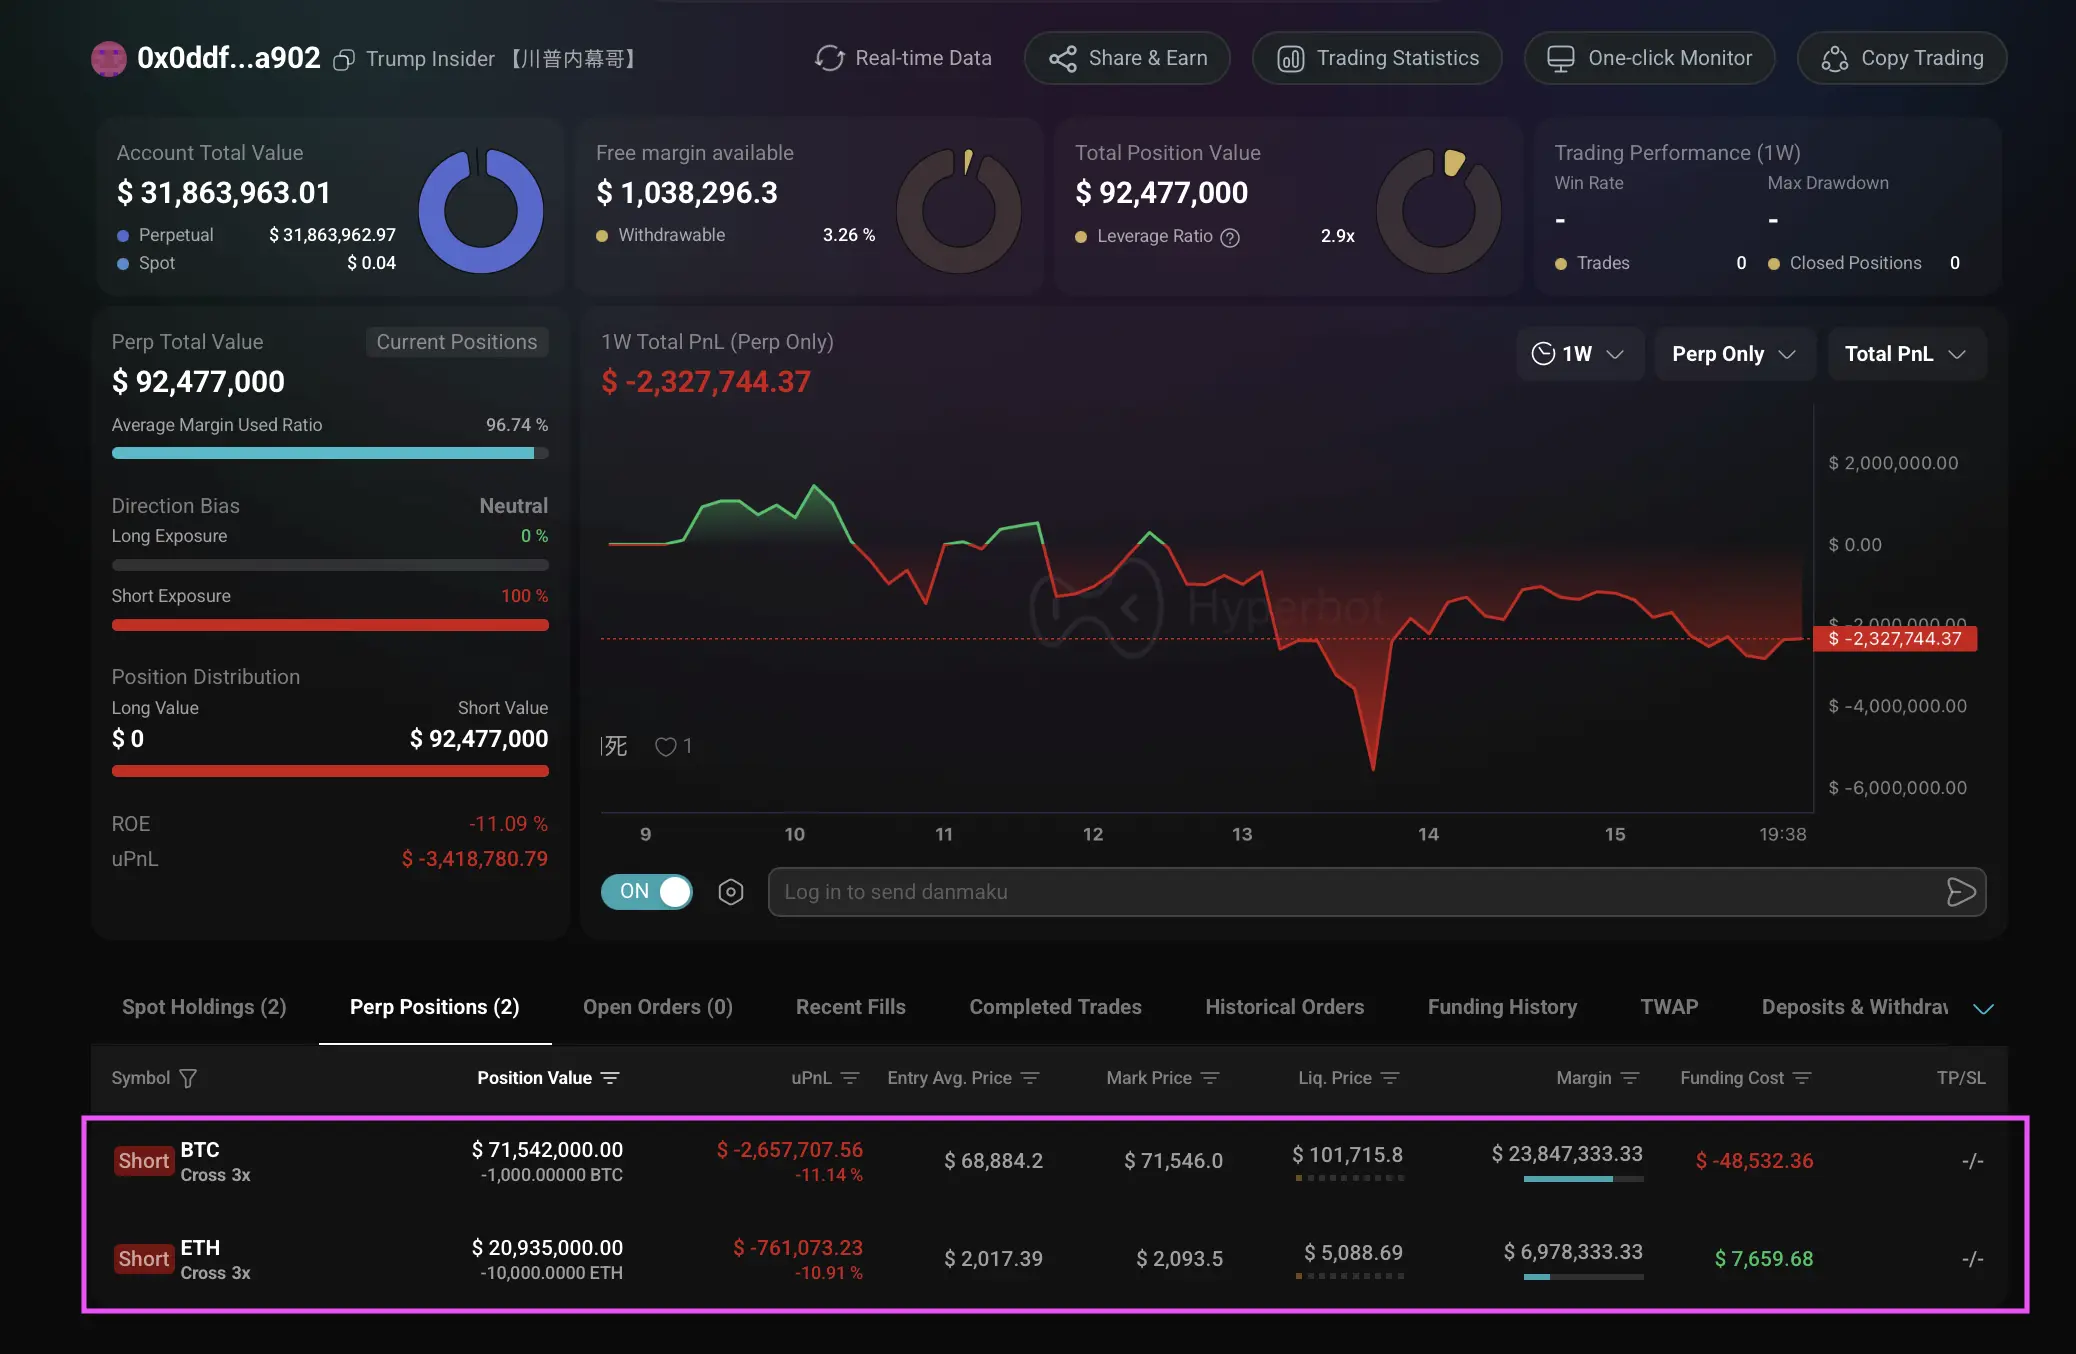Like the danmaku heart icon
The image size is (2076, 1354).
pyautogui.click(x=665, y=746)
